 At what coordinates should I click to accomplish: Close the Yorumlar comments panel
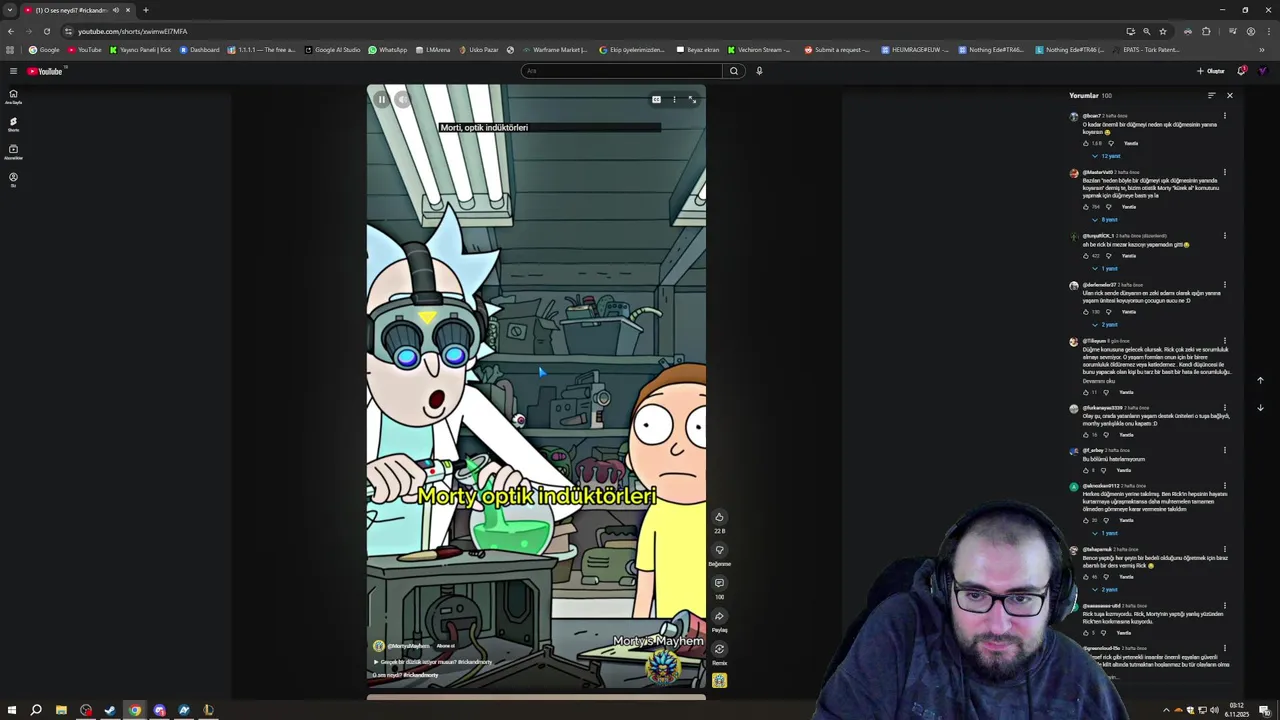(x=1230, y=96)
